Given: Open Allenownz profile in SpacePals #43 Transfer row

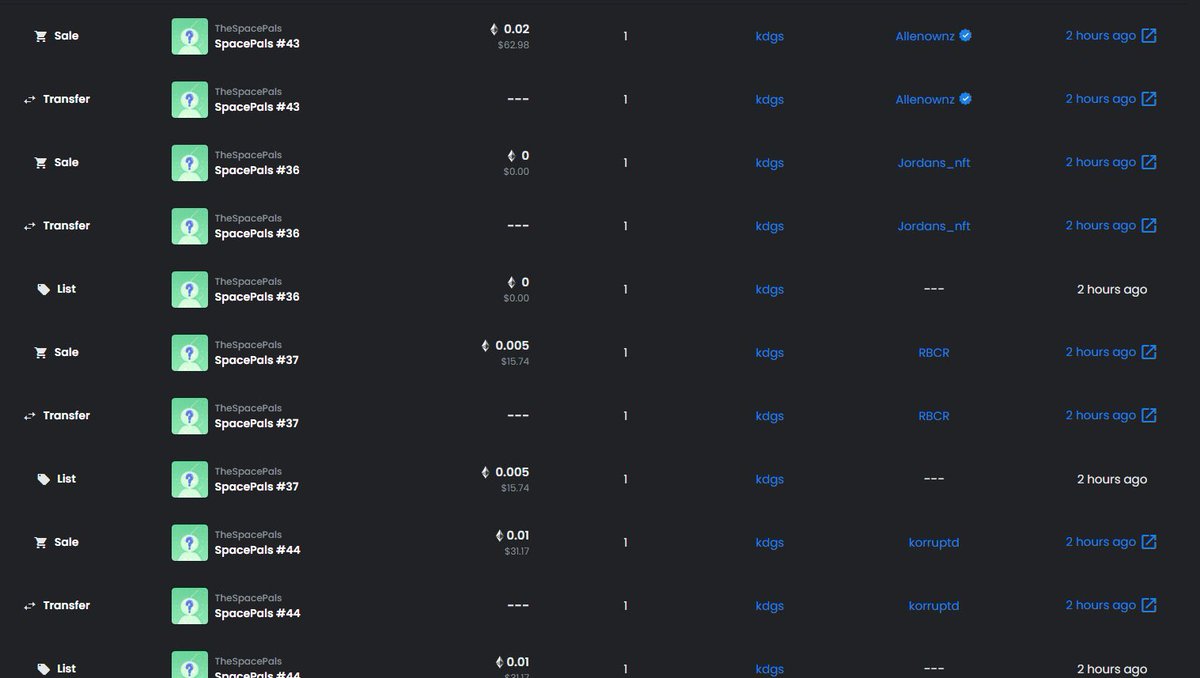Looking at the screenshot, I should coord(925,99).
